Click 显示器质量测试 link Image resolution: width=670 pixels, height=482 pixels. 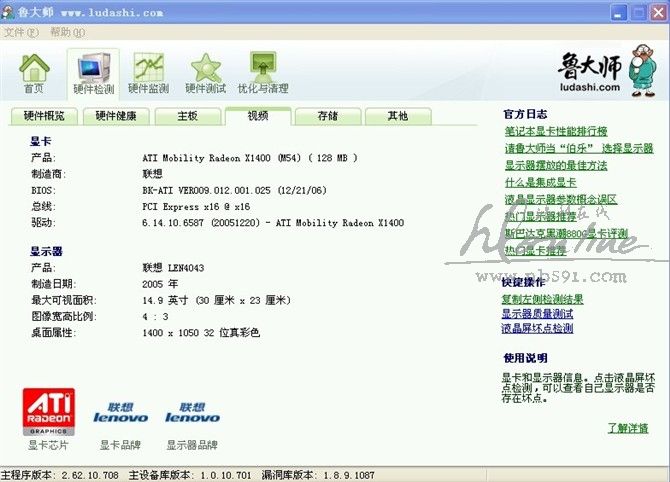pos(538,314)
